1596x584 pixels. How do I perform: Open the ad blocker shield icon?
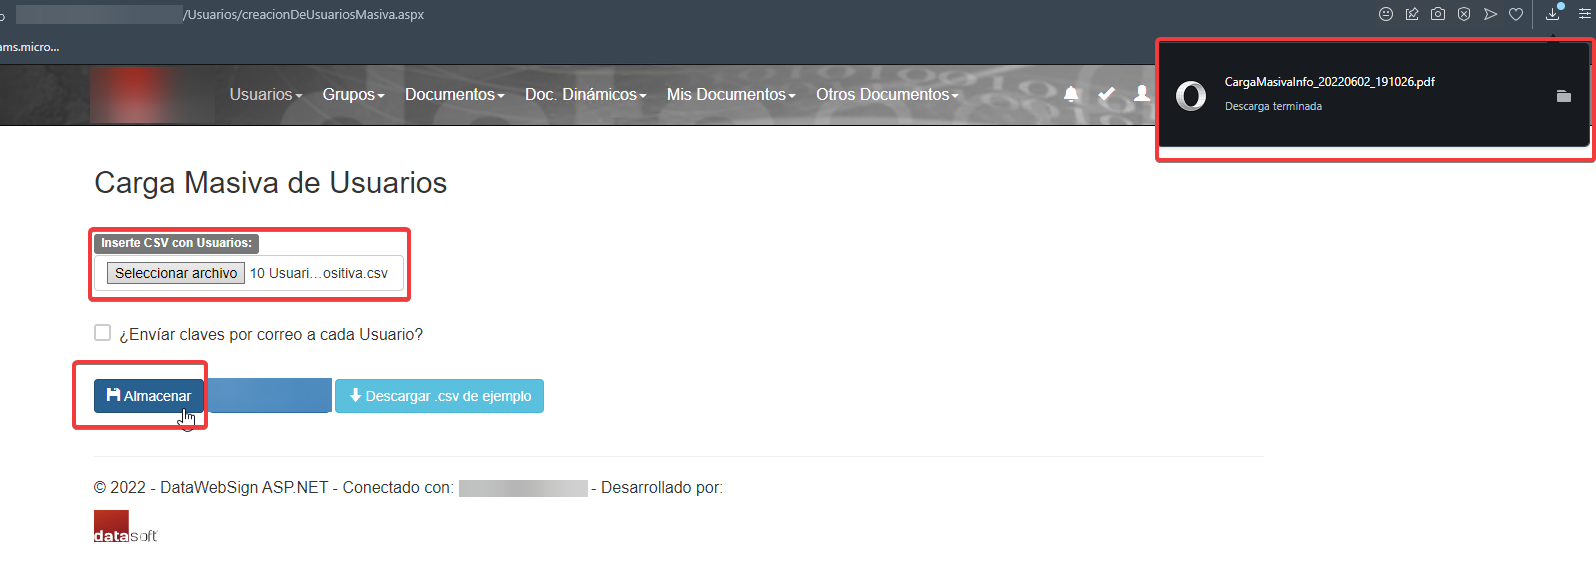pyautogui.click(x=1464, y=14)
